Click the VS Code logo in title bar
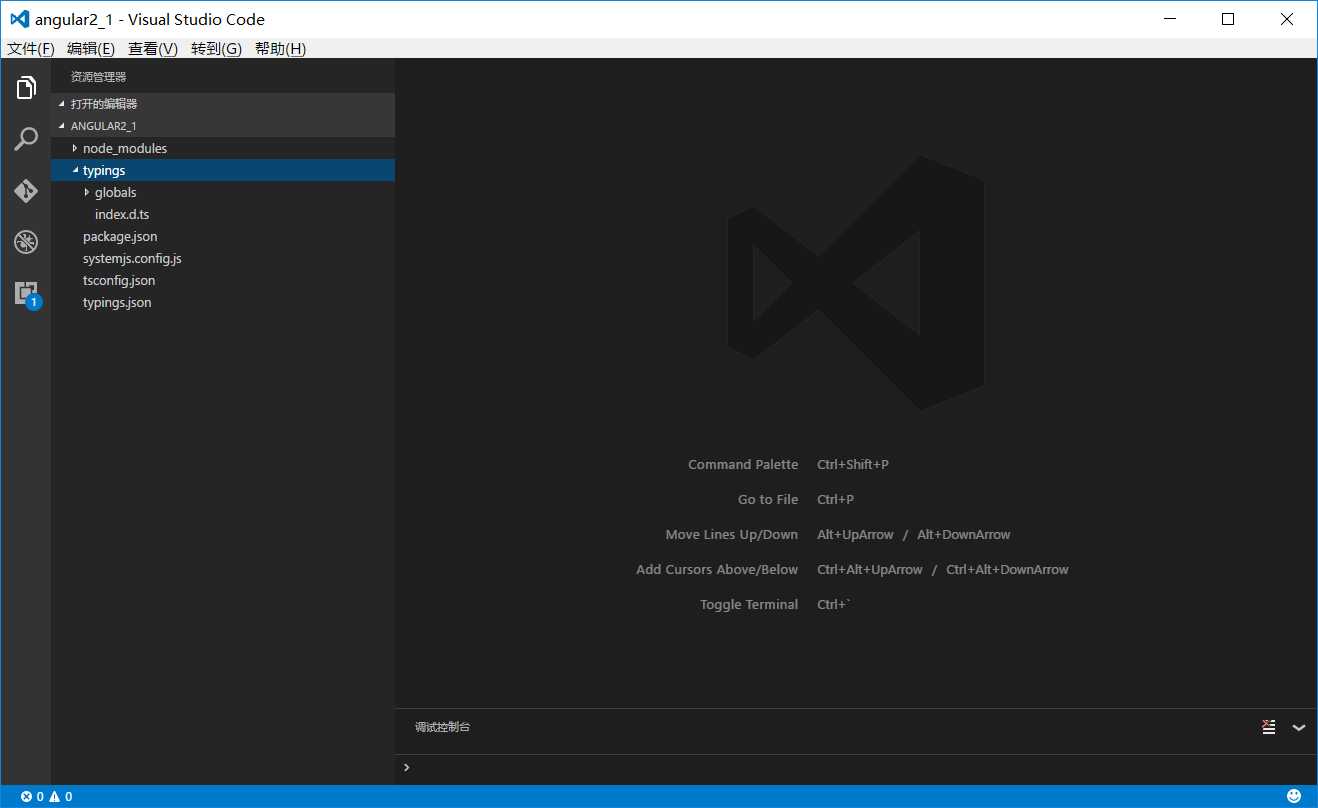This screenshot has width=1318, height=808. pyautogui.click(x=19, y=19)
